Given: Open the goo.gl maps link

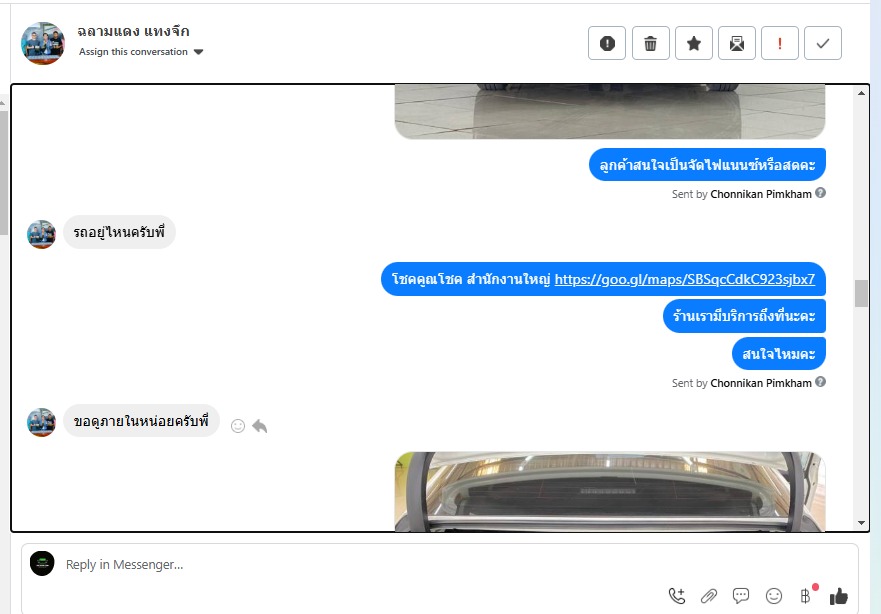Looking at the screenshot, I should click(x=684, y=279).
